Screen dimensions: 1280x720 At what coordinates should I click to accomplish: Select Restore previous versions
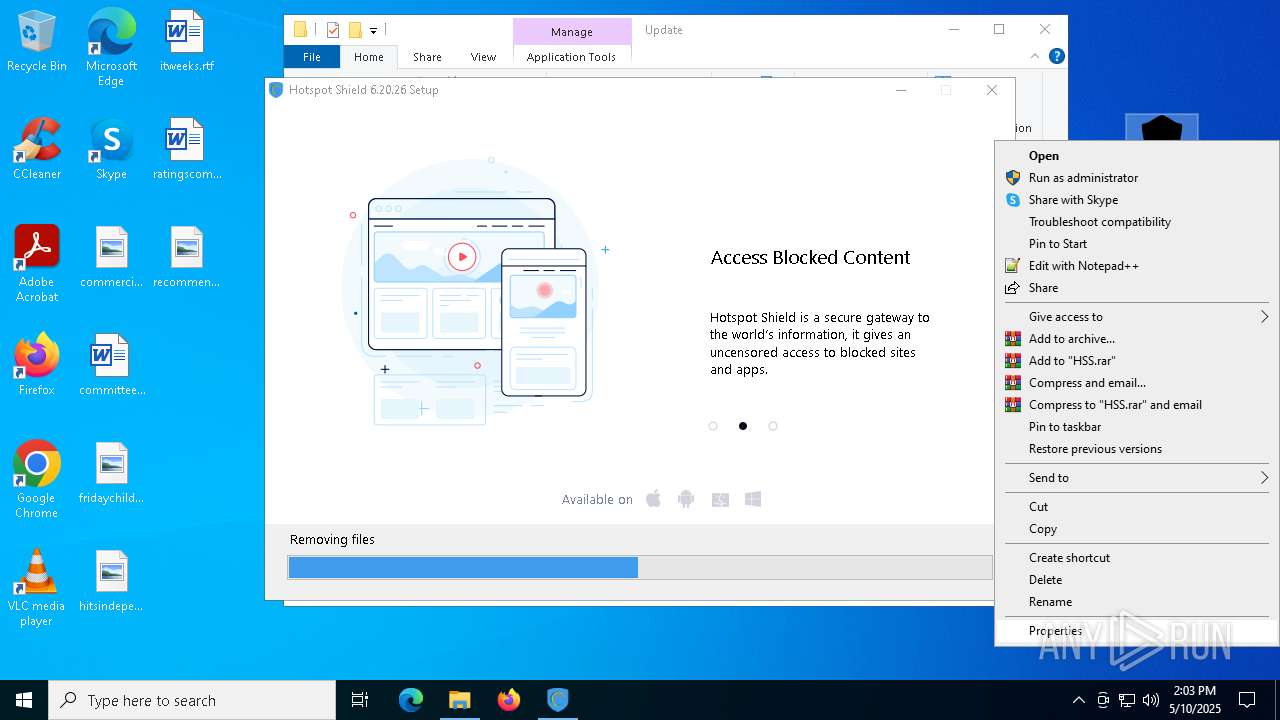pyautogui.click(x=1137, y=449)
